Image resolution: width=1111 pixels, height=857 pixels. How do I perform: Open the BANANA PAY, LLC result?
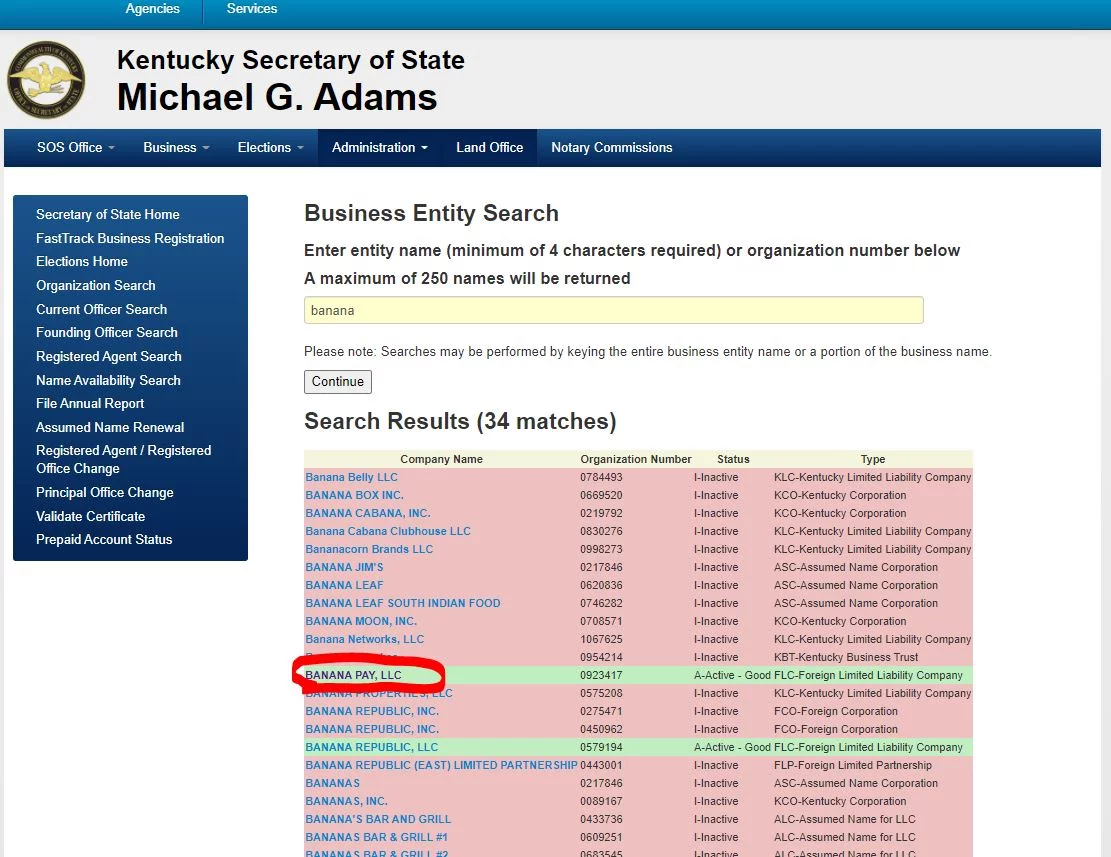[353, 675]
